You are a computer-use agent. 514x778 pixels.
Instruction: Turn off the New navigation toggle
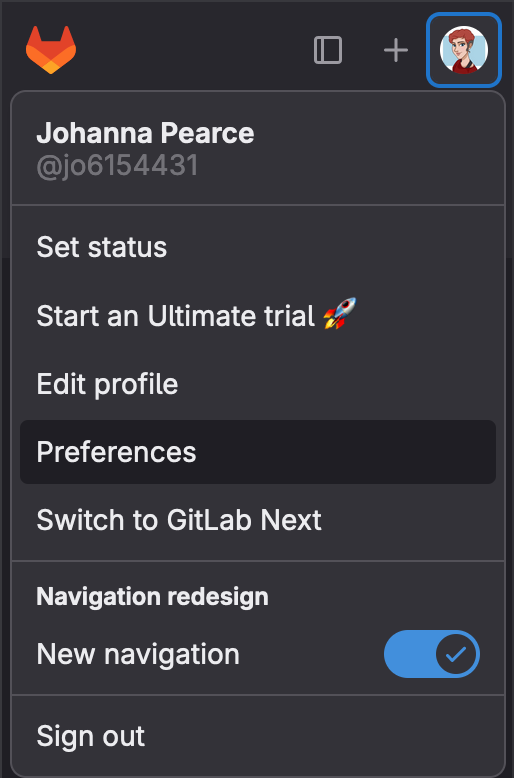[x=432, y=654]
